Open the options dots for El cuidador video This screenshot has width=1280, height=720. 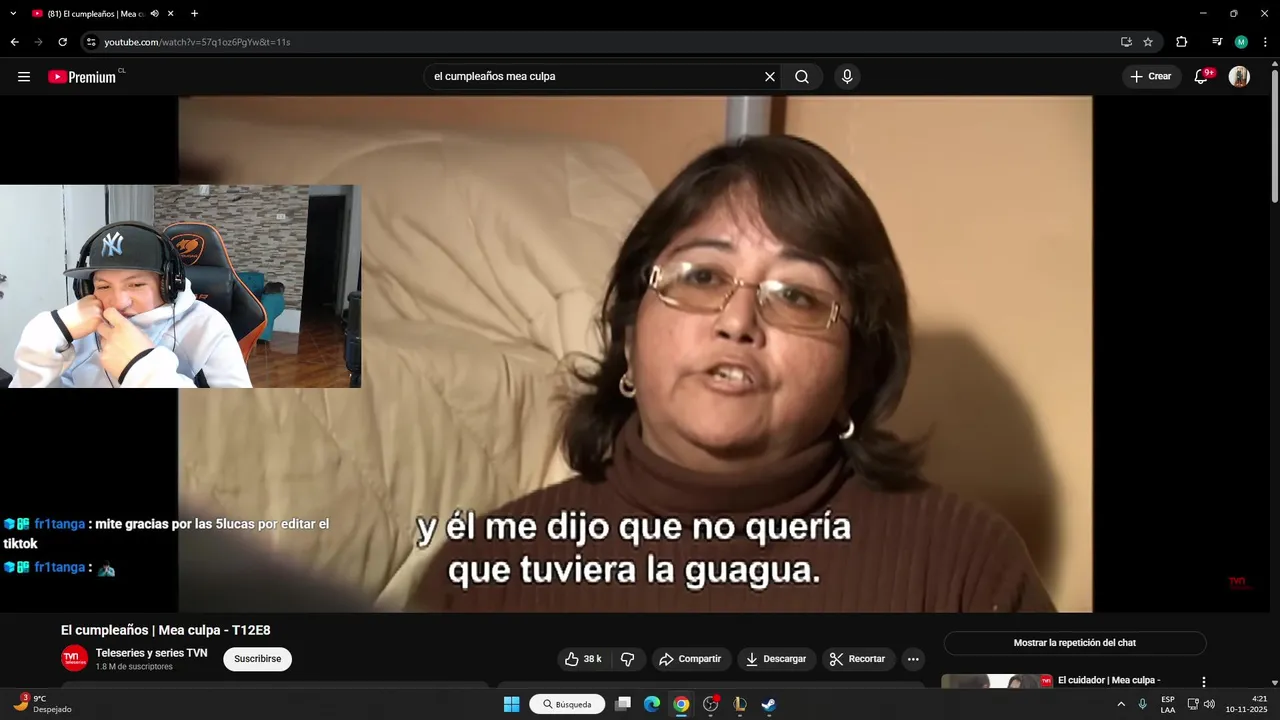tap(1204, 681)
